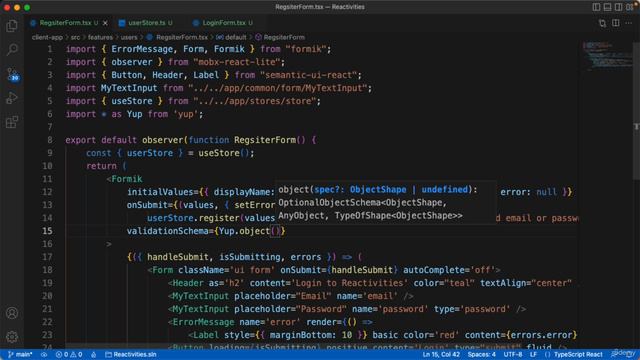This screenshot has height=360, width=640.
Task: Click TypeScript React language mode
Action: click(578, 354)
